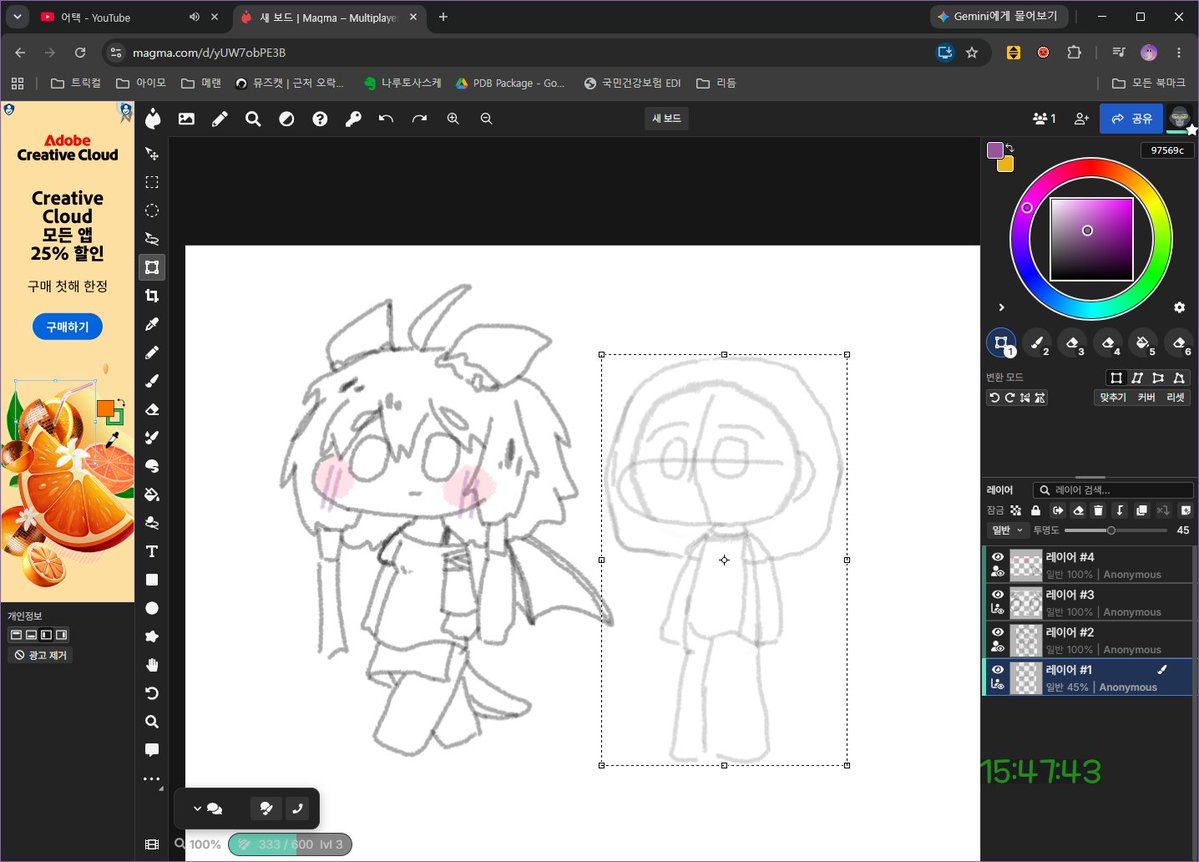
Task: Select the rectangular selection tool
Action: point(152,182)
